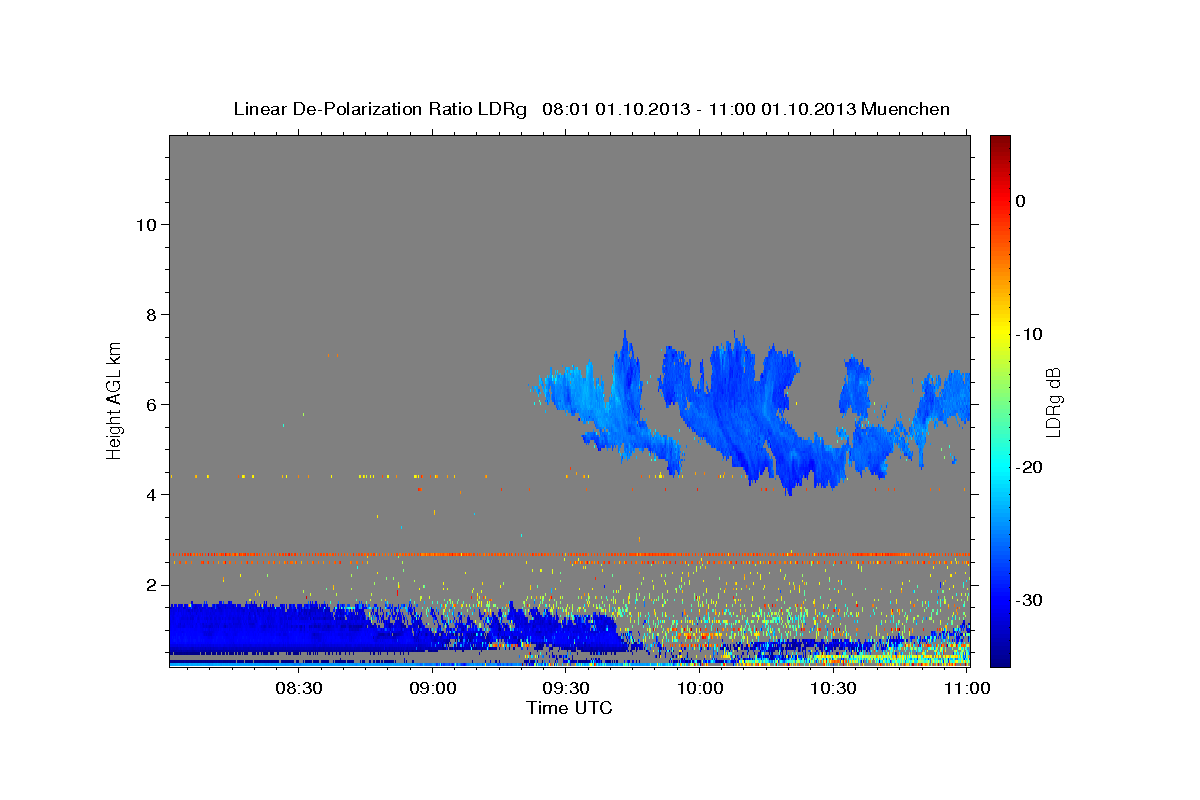Click the colorbar value -30
This screenshot has height=800, width=1200.
point(1030,600)
